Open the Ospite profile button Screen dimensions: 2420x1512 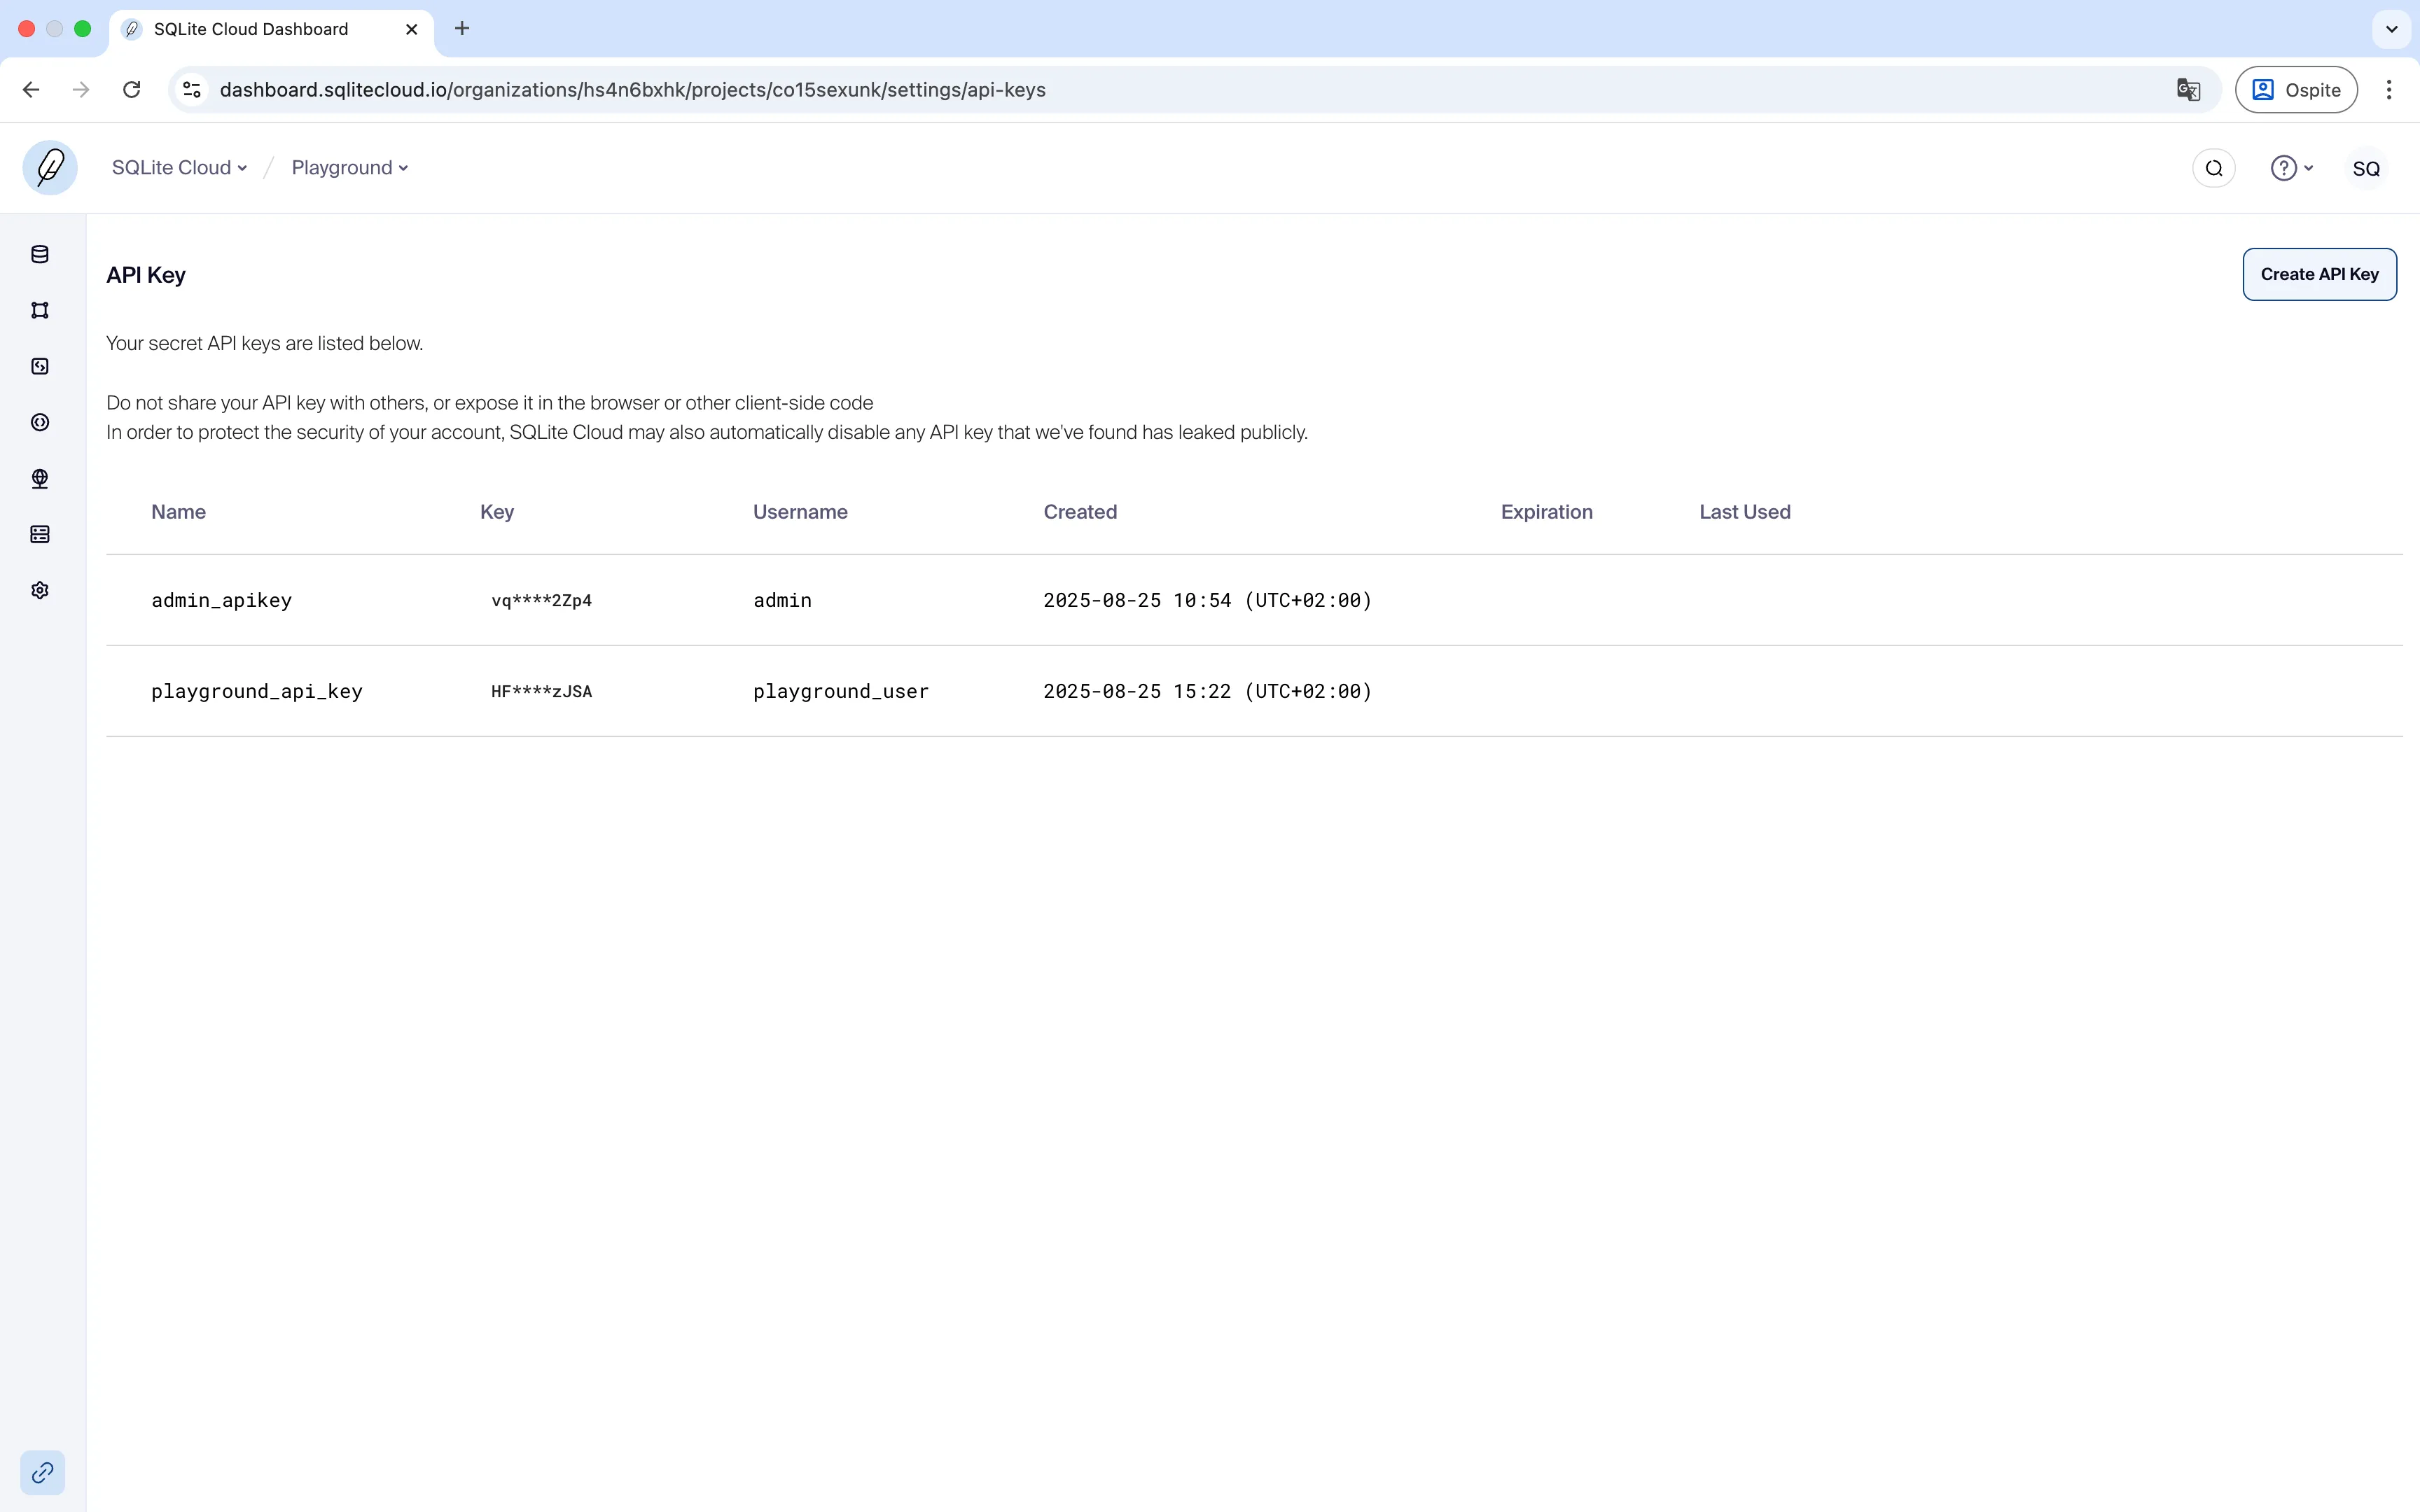2296,90
